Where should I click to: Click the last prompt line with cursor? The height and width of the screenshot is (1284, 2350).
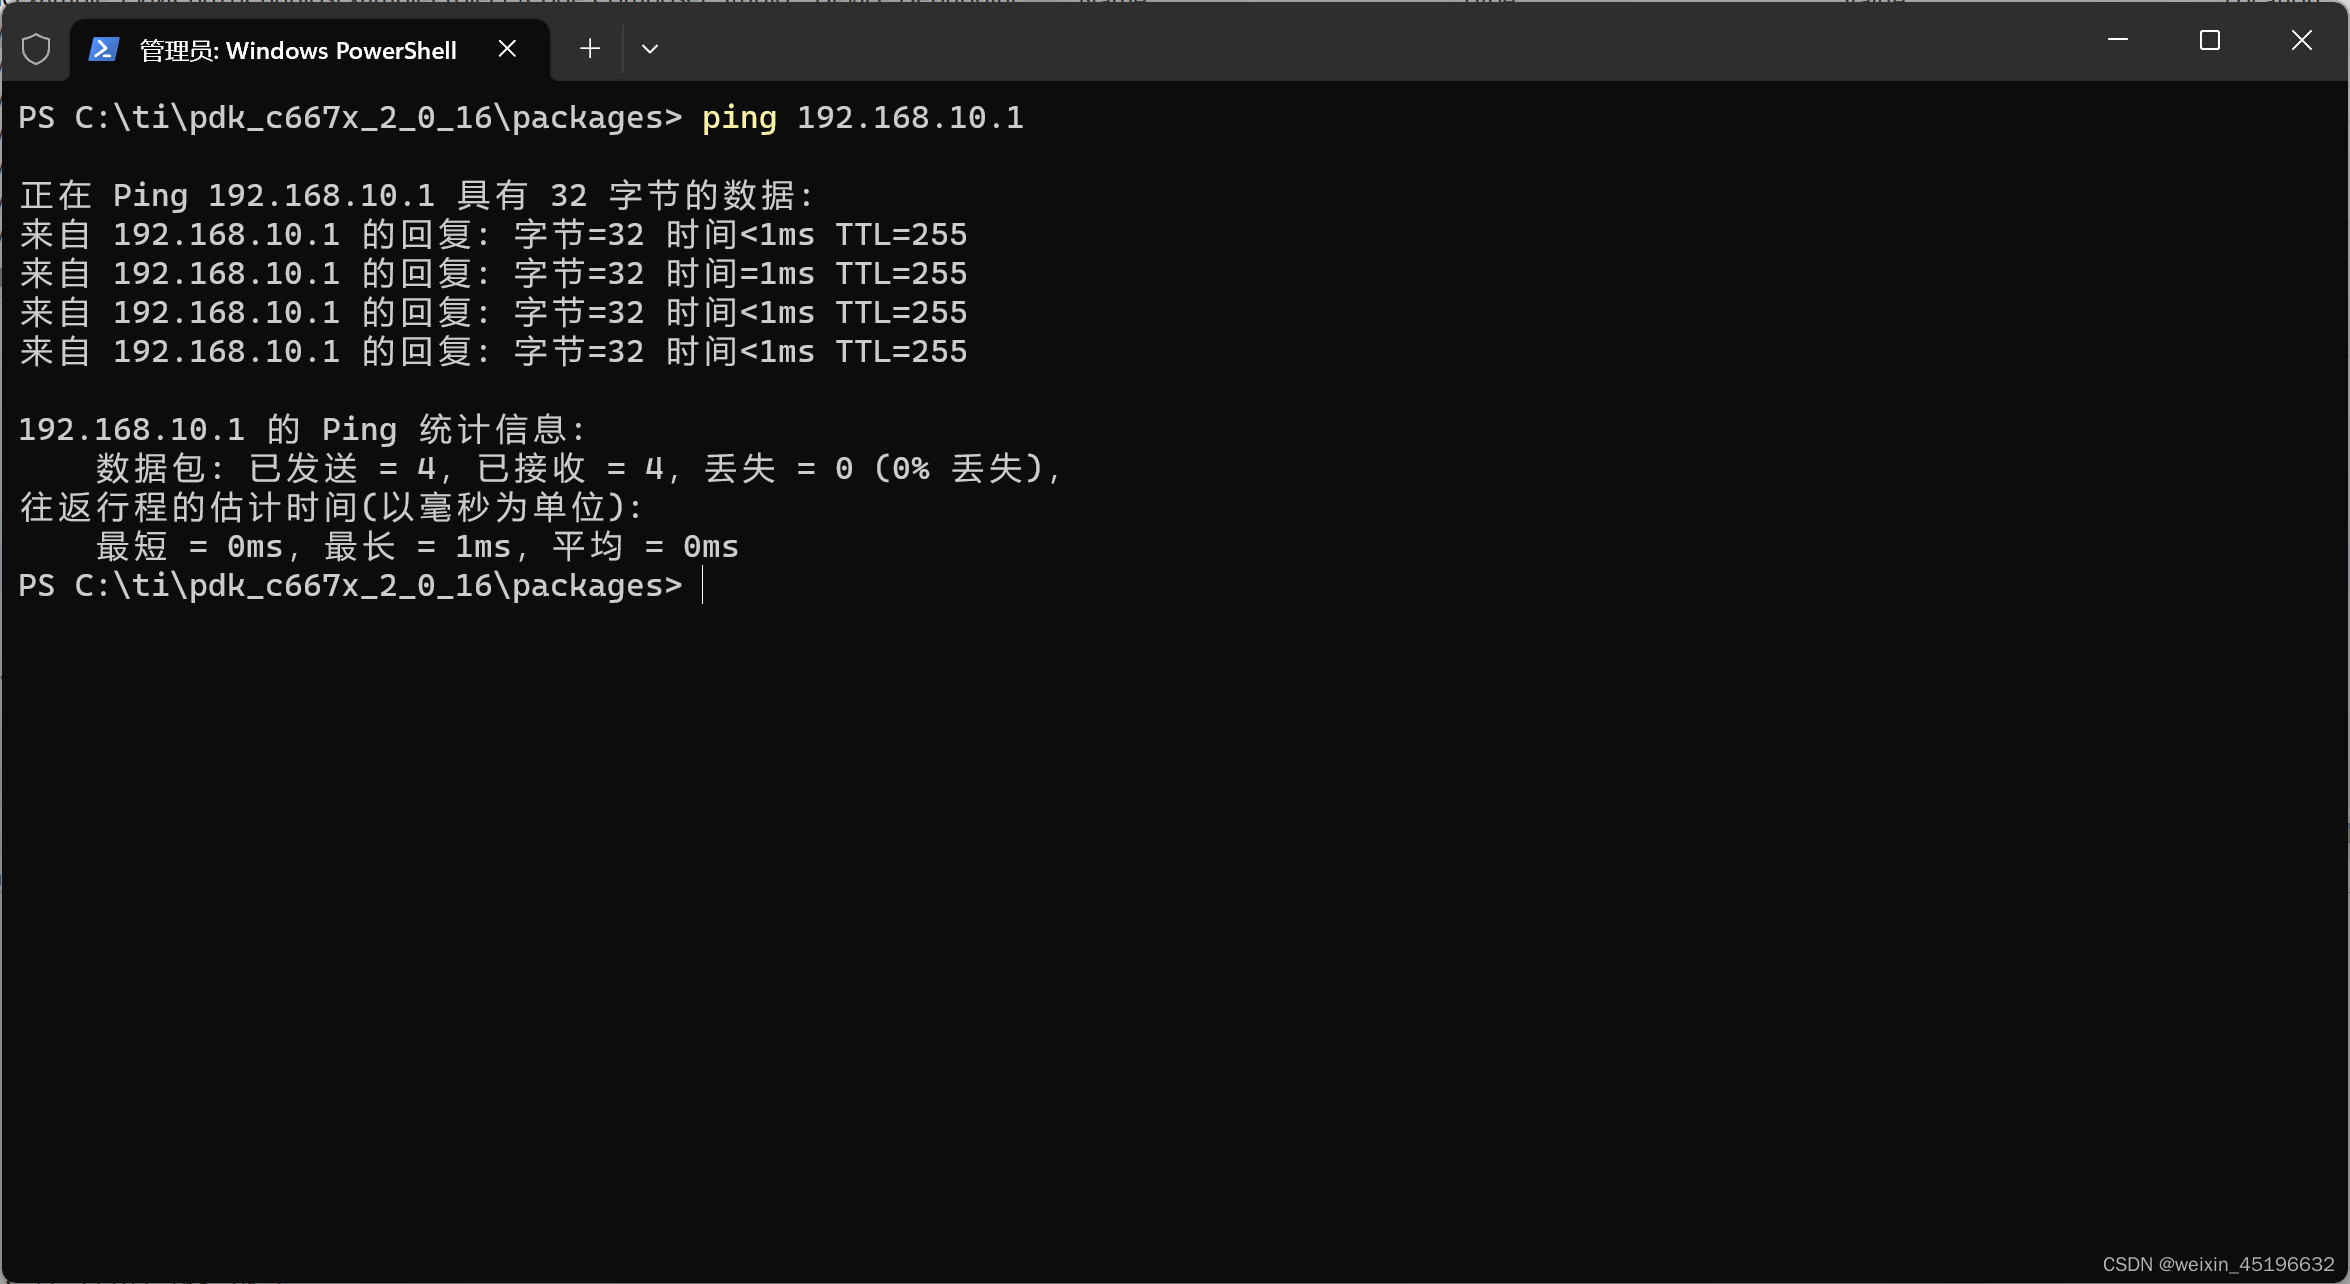361,585
